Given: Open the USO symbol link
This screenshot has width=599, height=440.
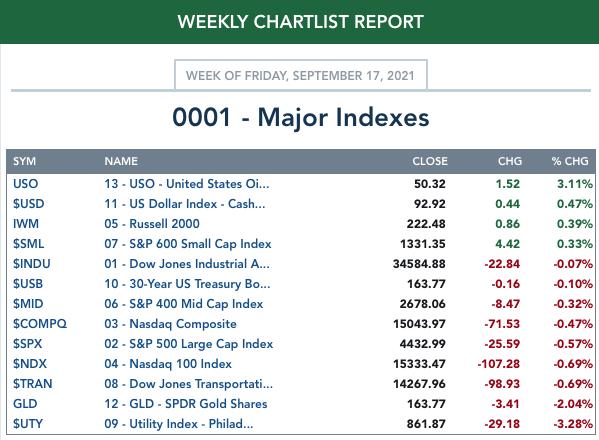Looking at the screenshot, I should point(26,184).
